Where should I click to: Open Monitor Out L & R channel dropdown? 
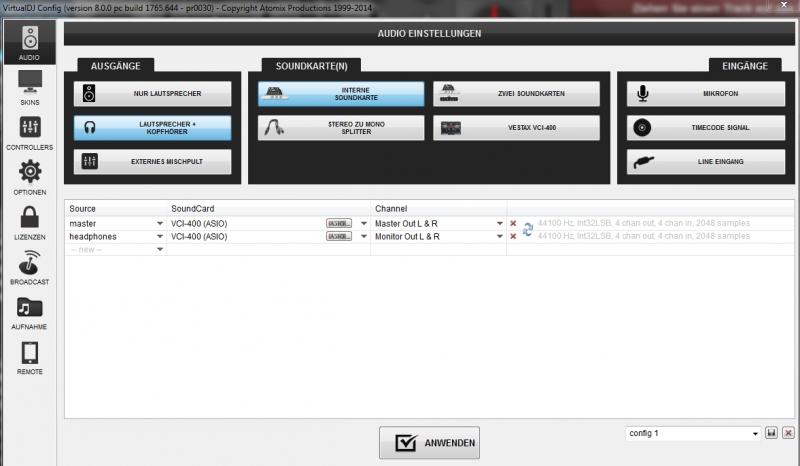click(x=499, y=236)
